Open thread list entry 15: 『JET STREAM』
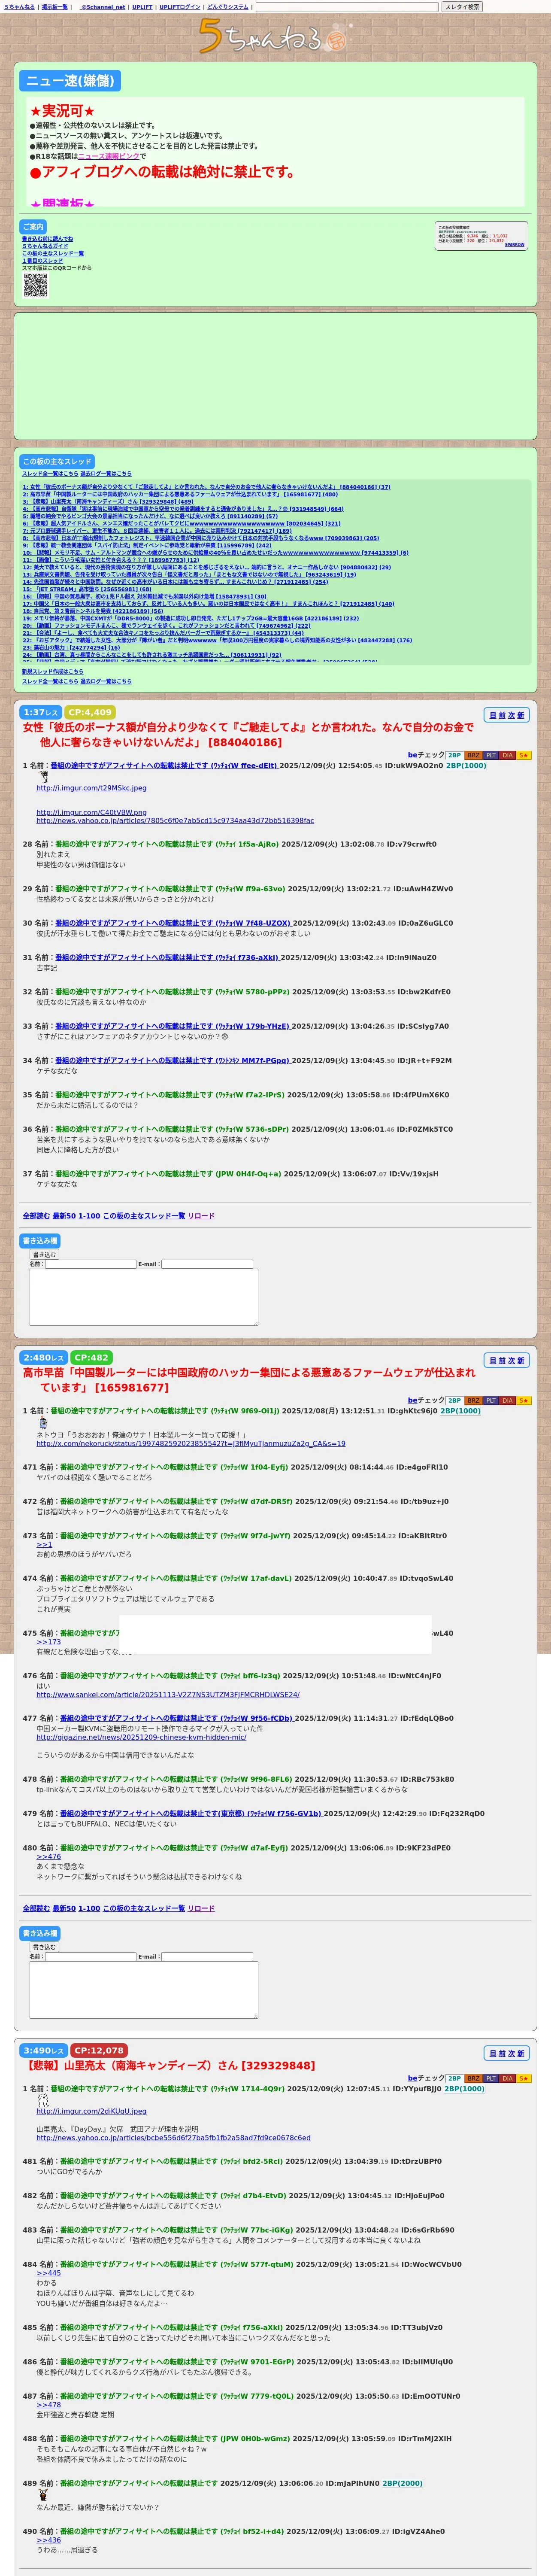 [87, 590]
